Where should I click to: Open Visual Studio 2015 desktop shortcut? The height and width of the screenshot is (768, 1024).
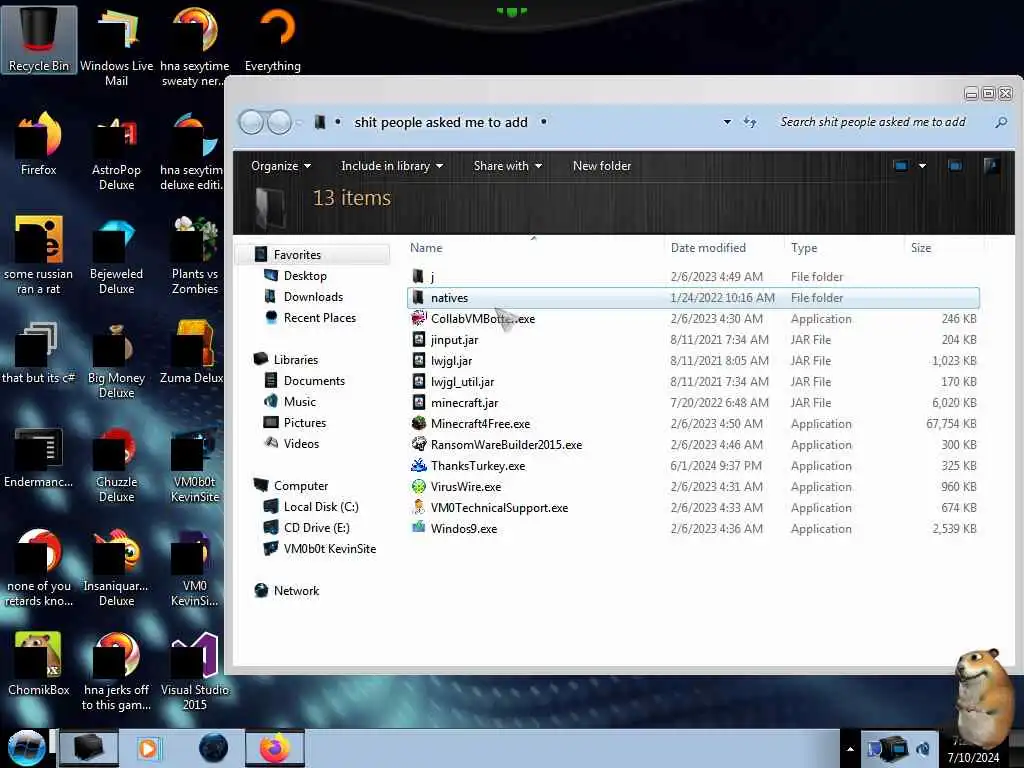[x=195, y=671]
